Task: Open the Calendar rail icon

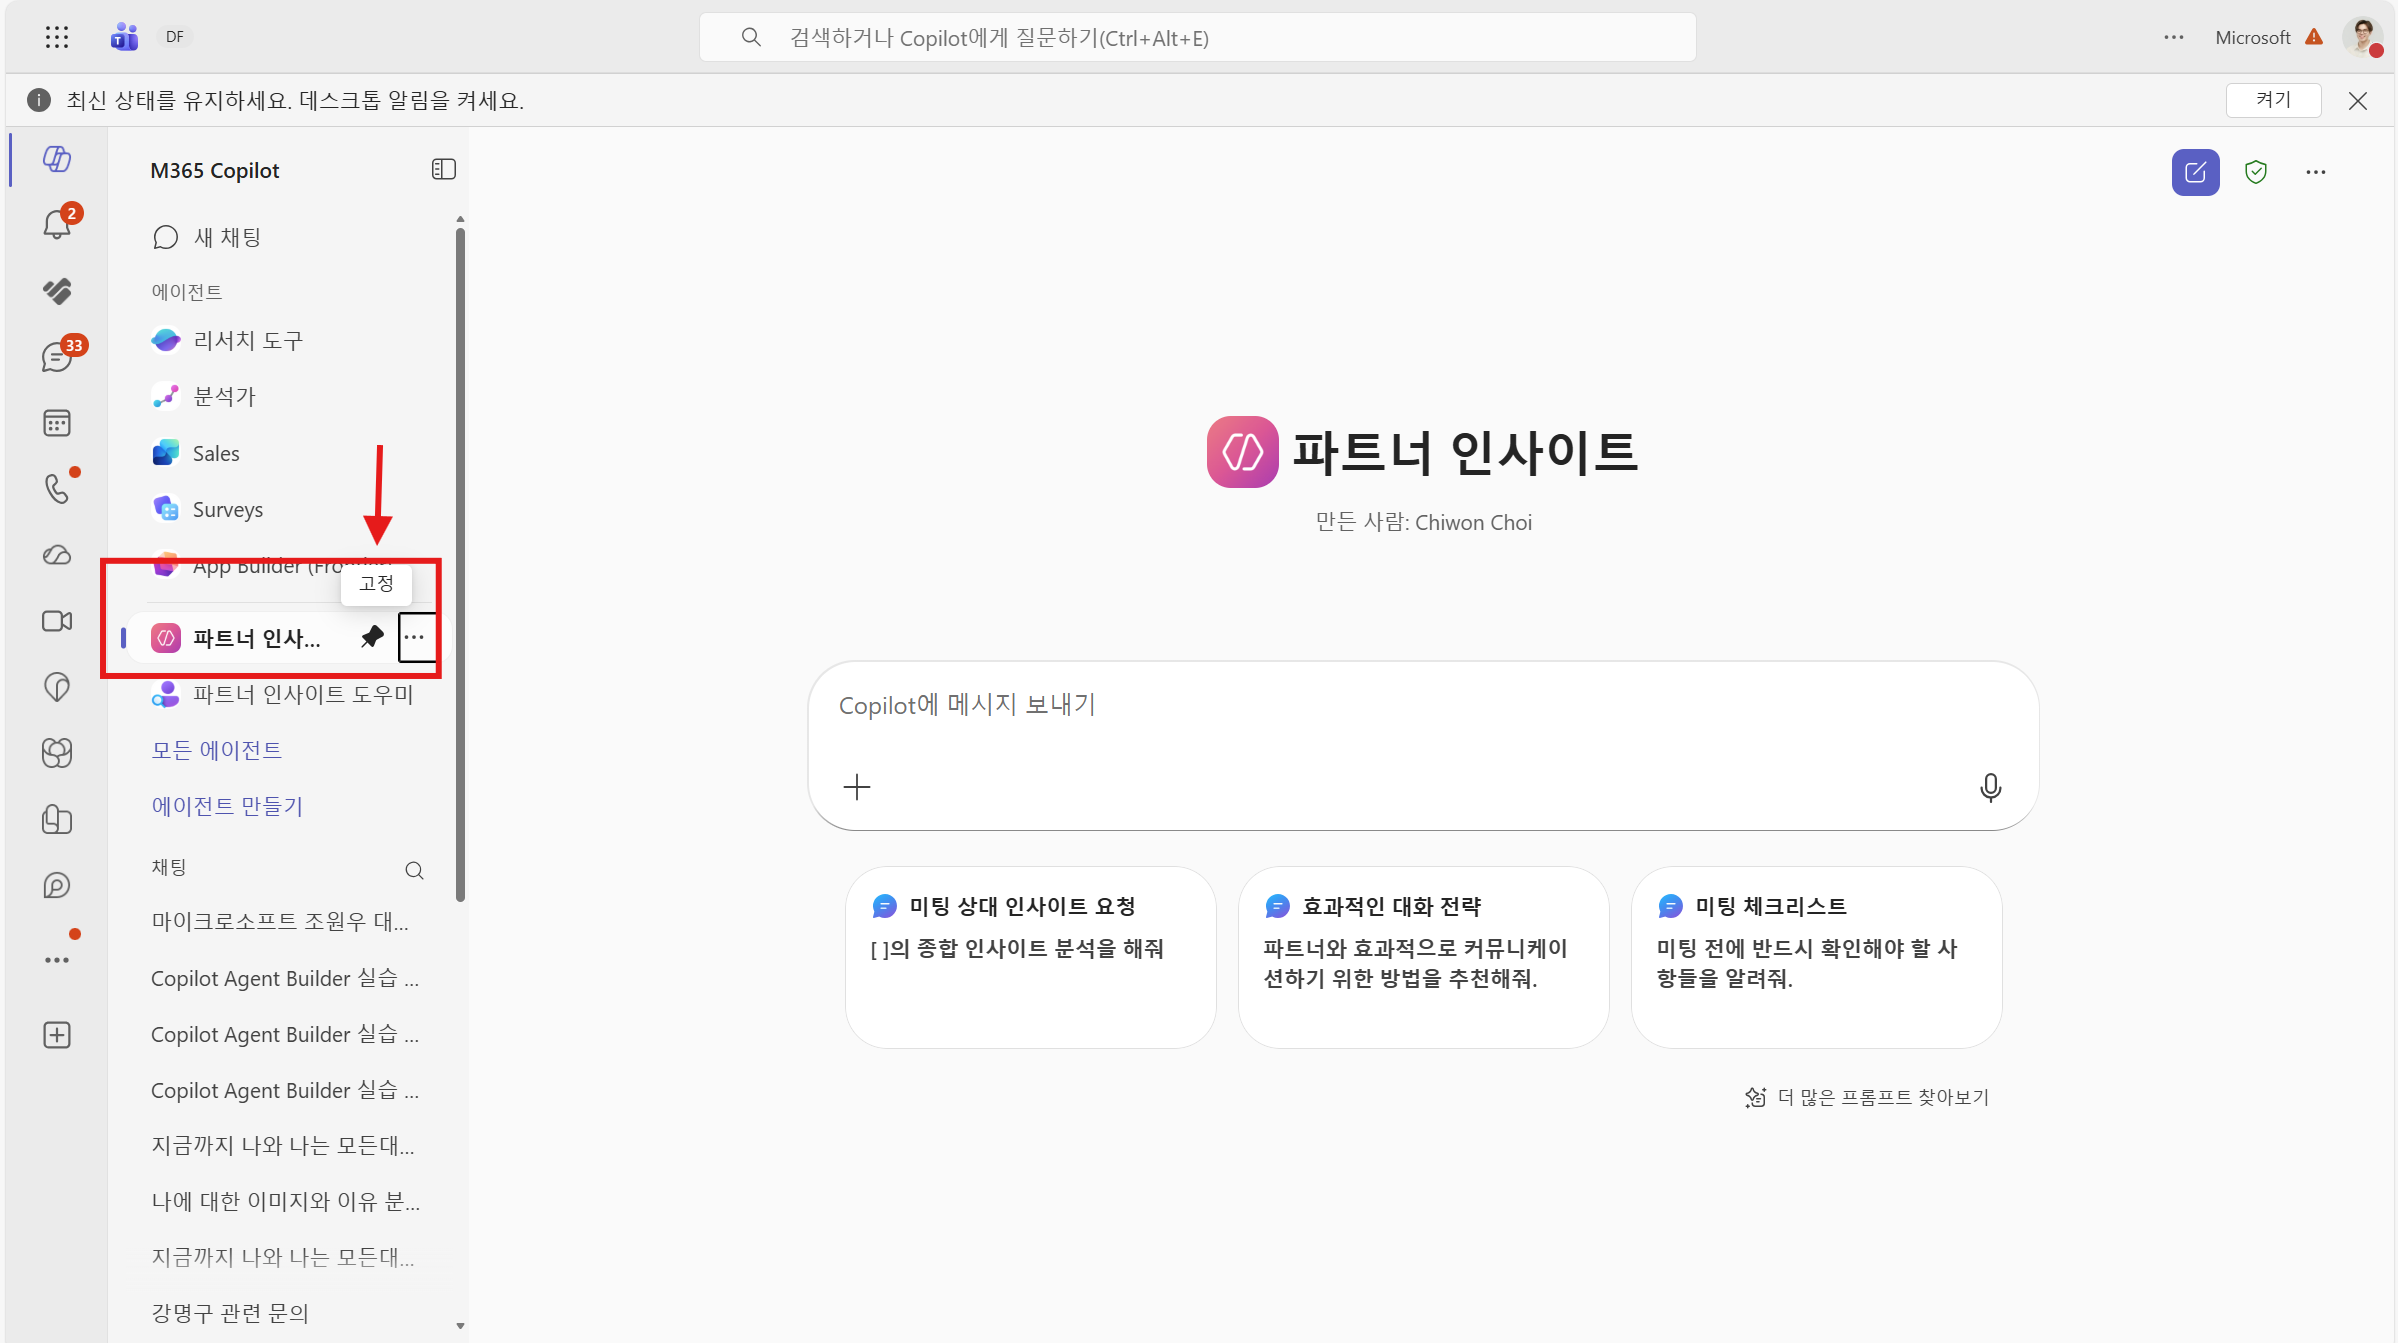Action: click(x=57, y=423)
